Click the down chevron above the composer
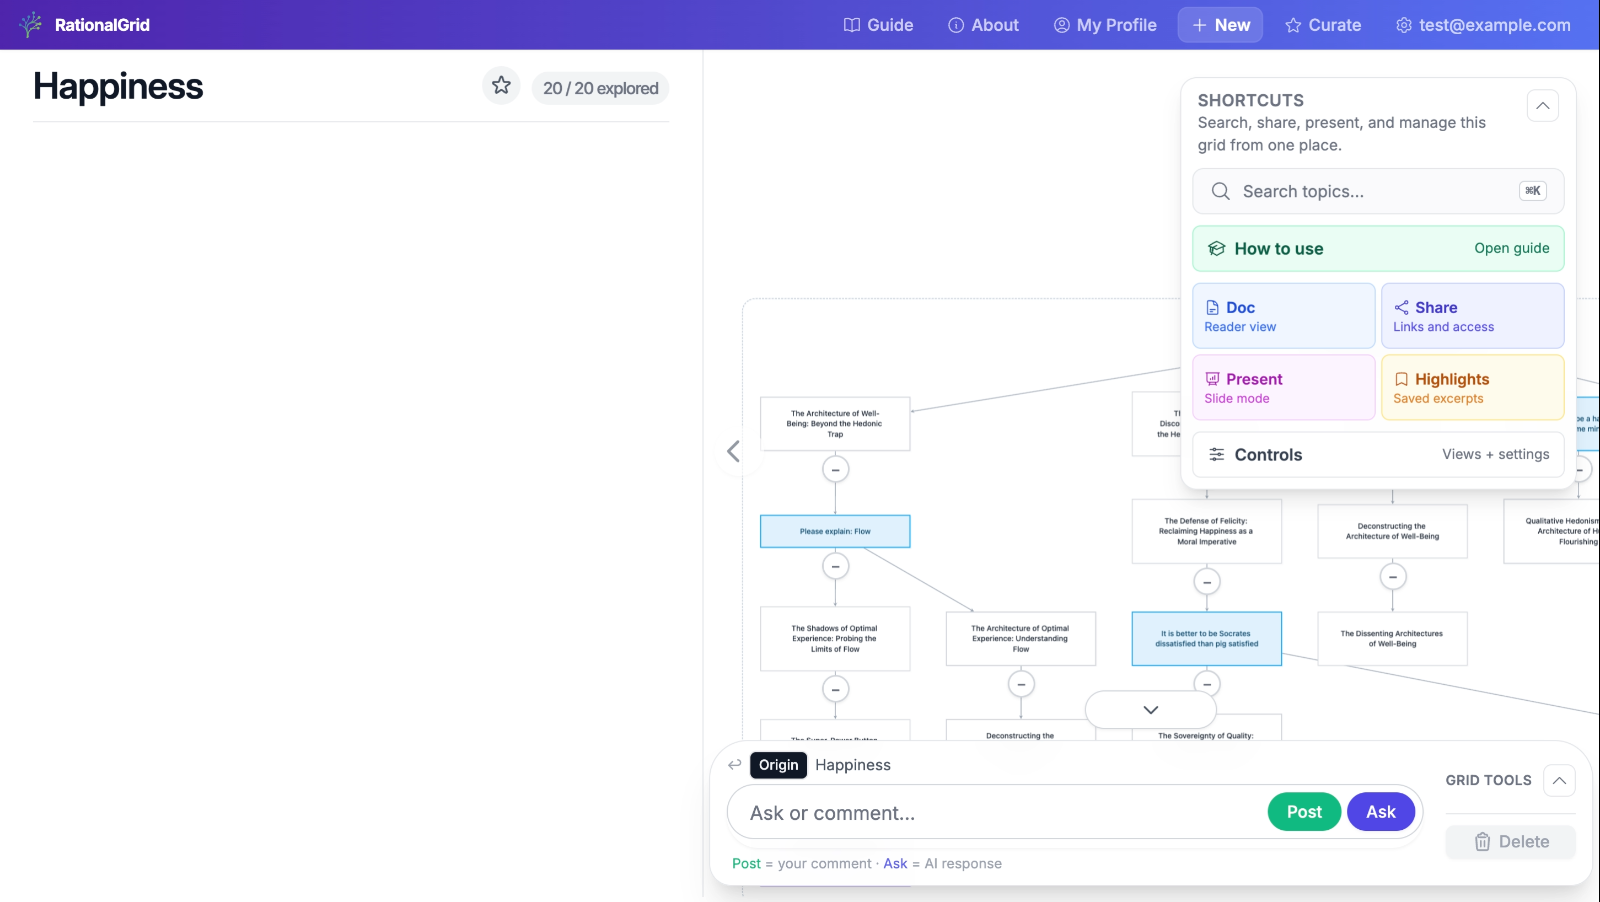This screenshot has height=902, width=1600. point(1151,710)
